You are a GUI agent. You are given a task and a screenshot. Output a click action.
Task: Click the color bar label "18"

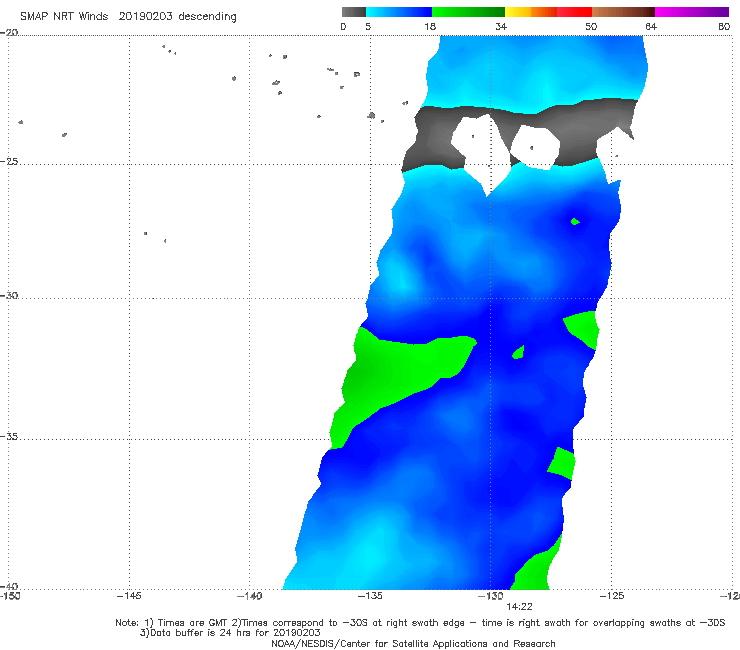tap(430, 27)
